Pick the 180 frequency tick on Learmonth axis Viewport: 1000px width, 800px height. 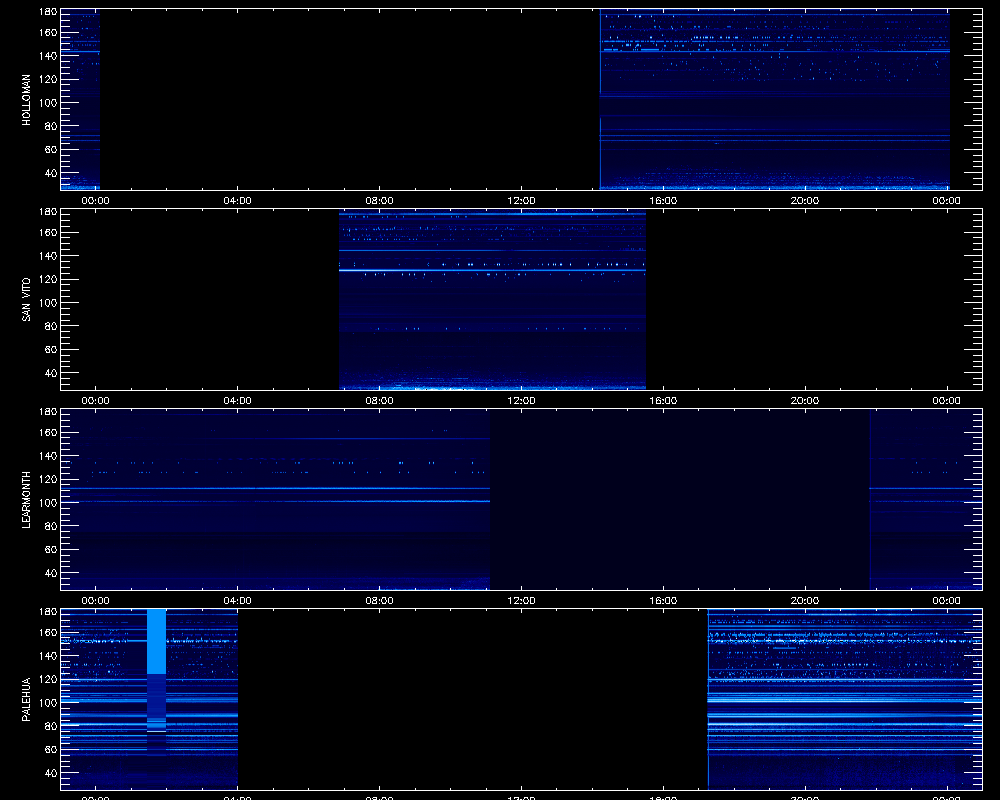click(48, 411)
